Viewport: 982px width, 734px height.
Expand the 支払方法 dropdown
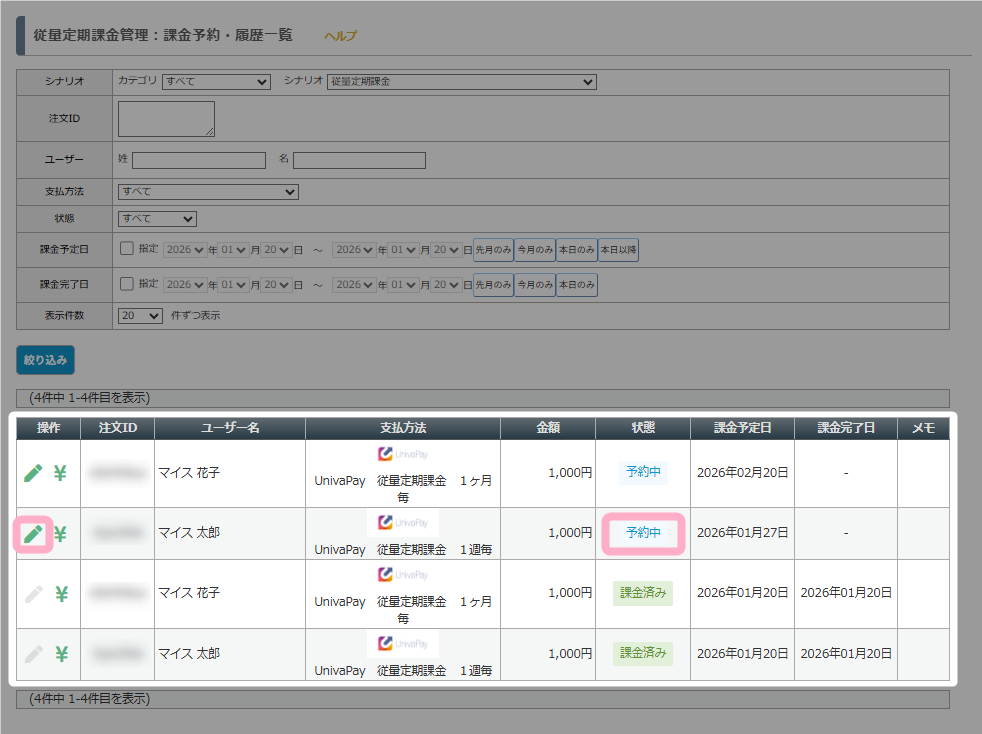tap(208, 192)
